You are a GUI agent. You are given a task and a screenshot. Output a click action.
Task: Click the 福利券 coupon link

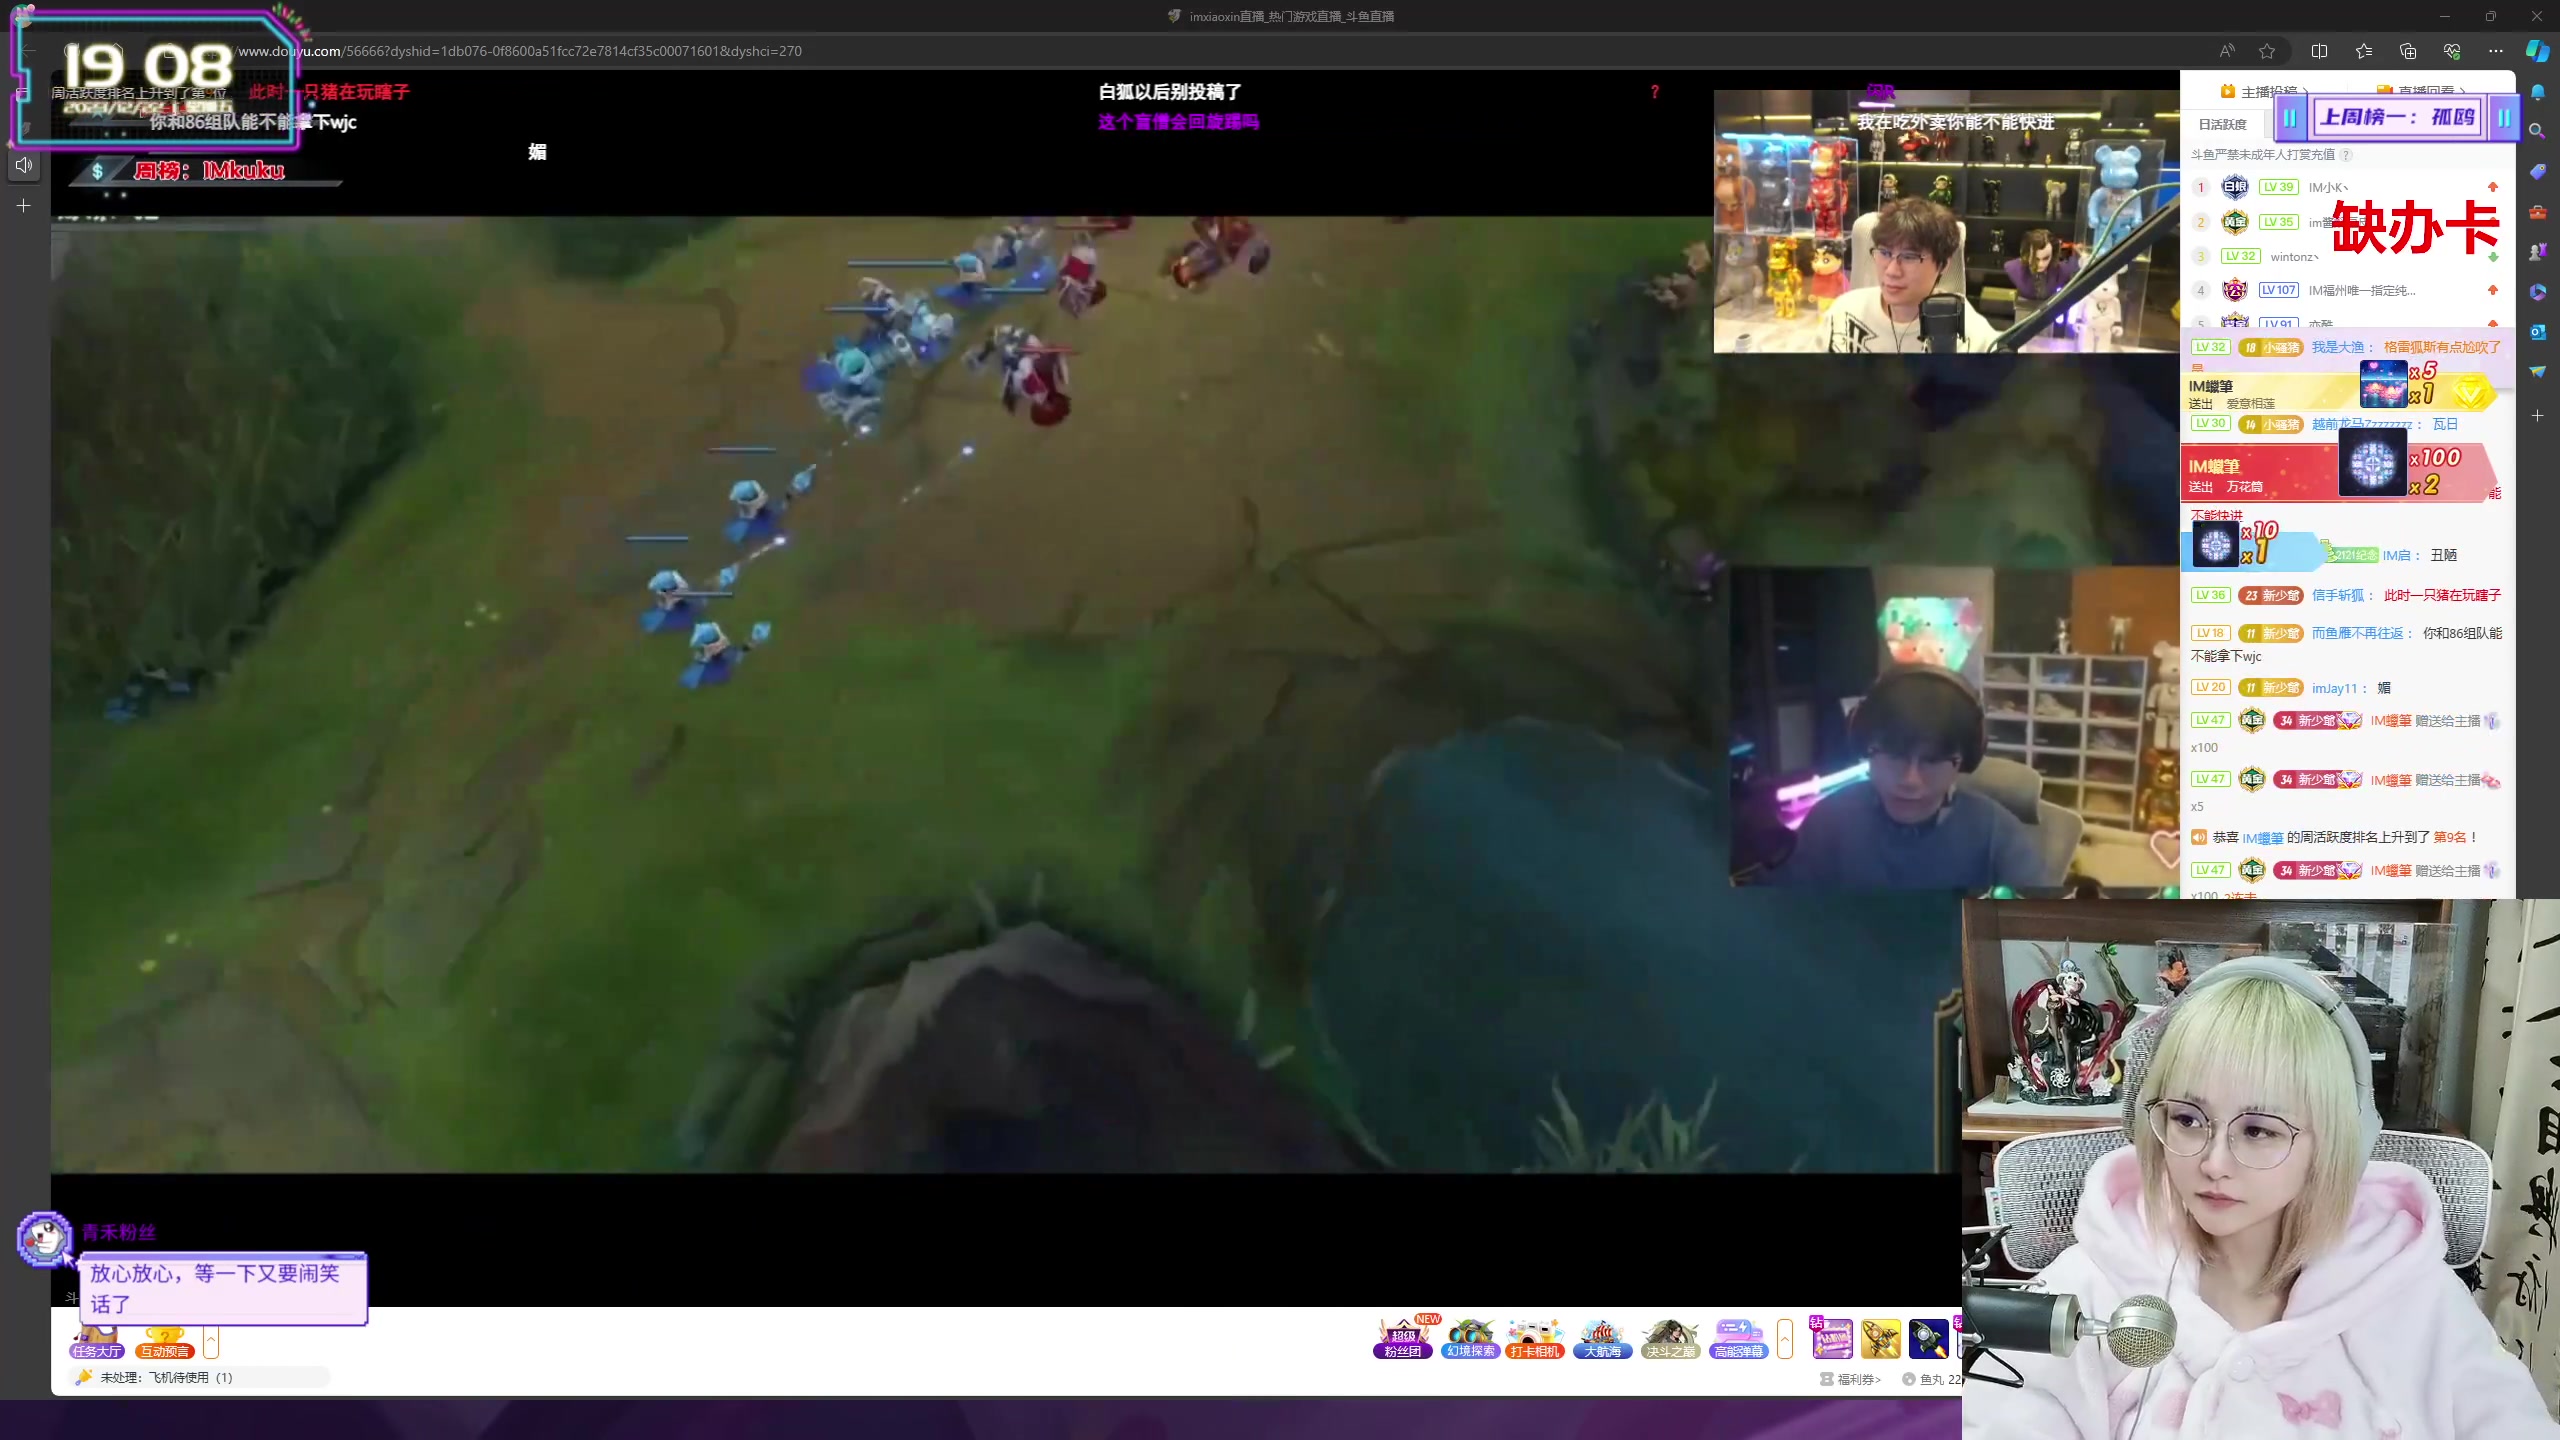tap(1857, 1379)
